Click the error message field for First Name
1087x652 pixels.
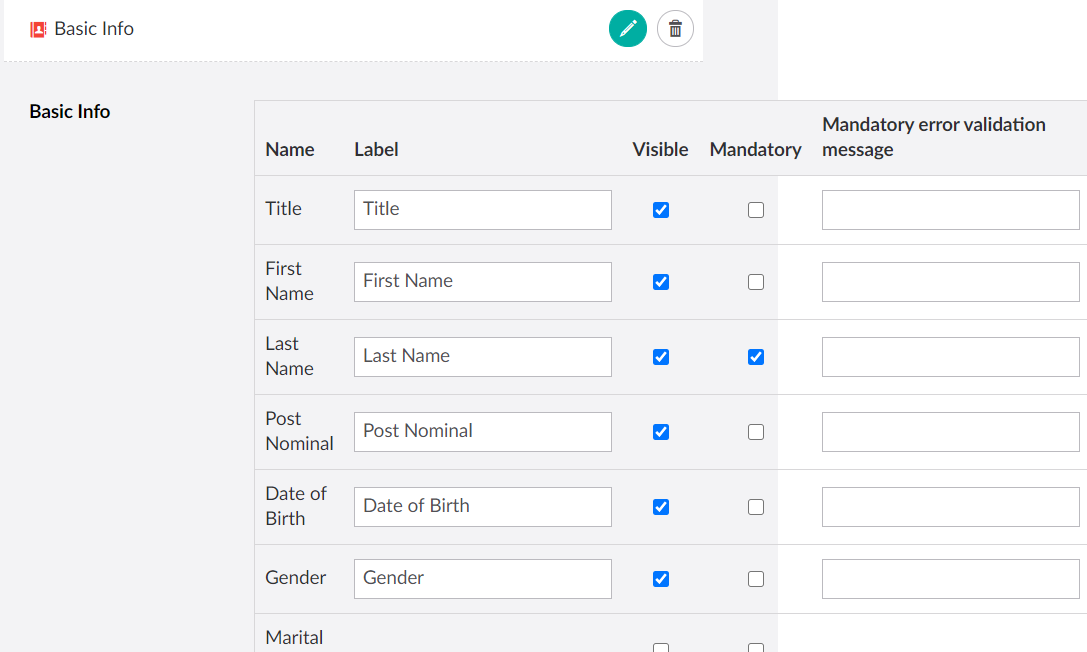[950, 281]
